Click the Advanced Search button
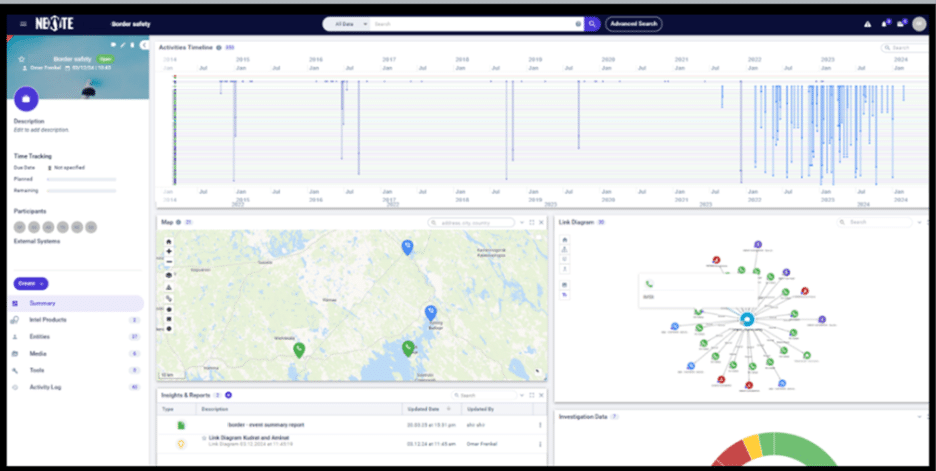Image resolution: width=936 pixels, height=471 pixels. coord(633,23)
